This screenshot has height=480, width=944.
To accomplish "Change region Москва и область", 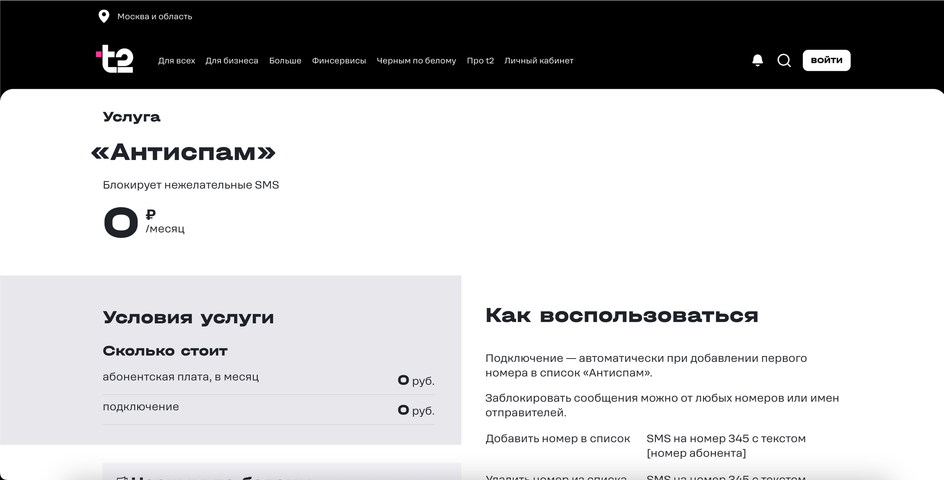I will pos(155,16).
